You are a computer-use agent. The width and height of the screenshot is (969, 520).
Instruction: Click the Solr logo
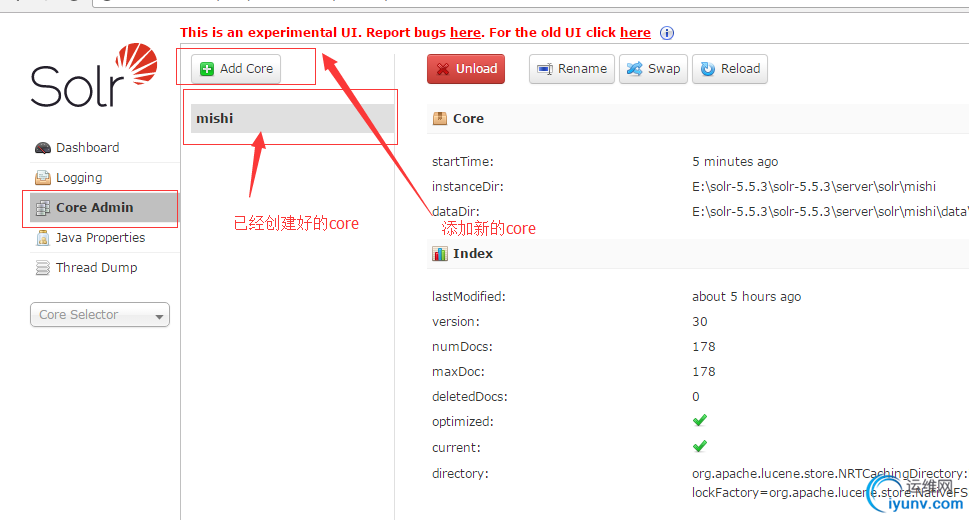pos(94,75)
